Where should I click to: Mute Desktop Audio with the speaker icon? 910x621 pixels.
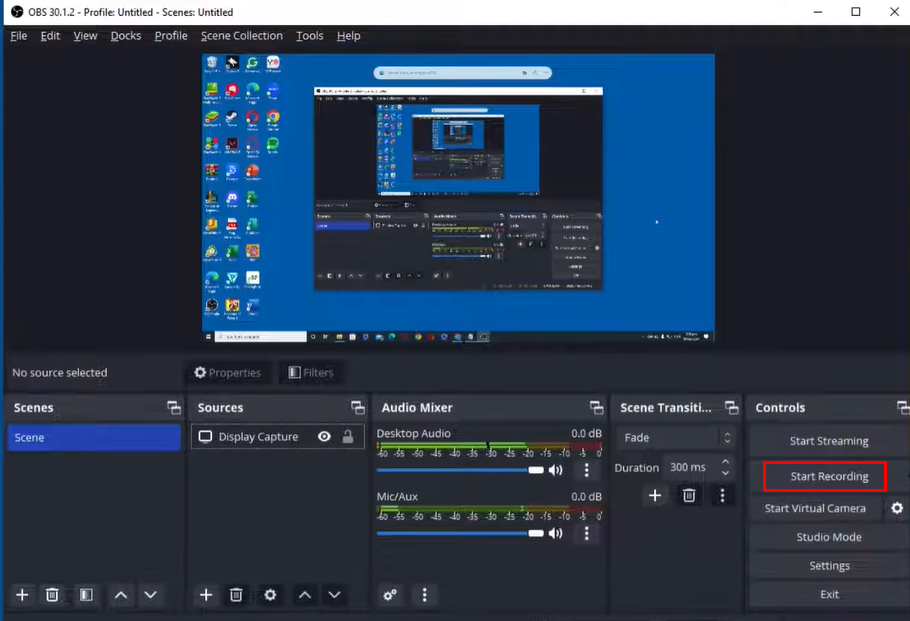pos(556,469)
